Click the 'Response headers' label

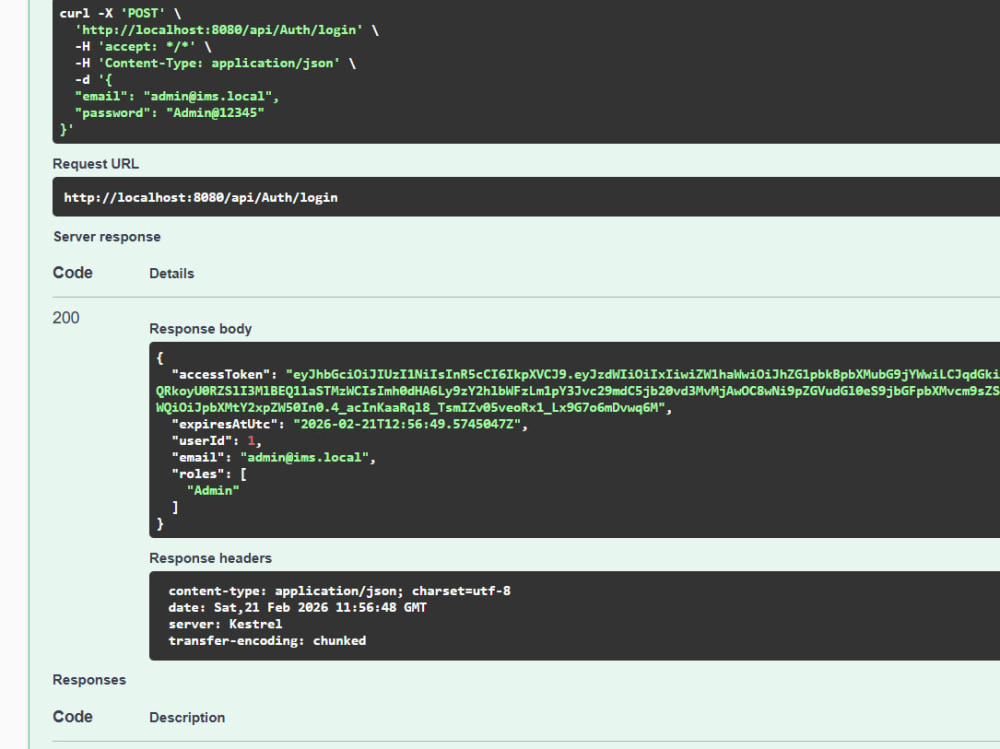[210, 558]
